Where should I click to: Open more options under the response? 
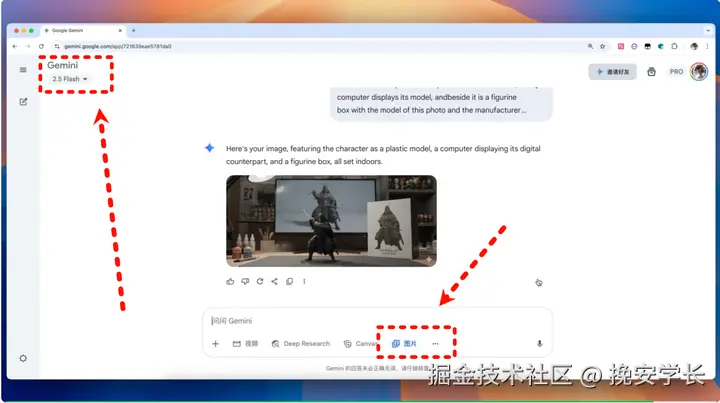coord(304,281)
